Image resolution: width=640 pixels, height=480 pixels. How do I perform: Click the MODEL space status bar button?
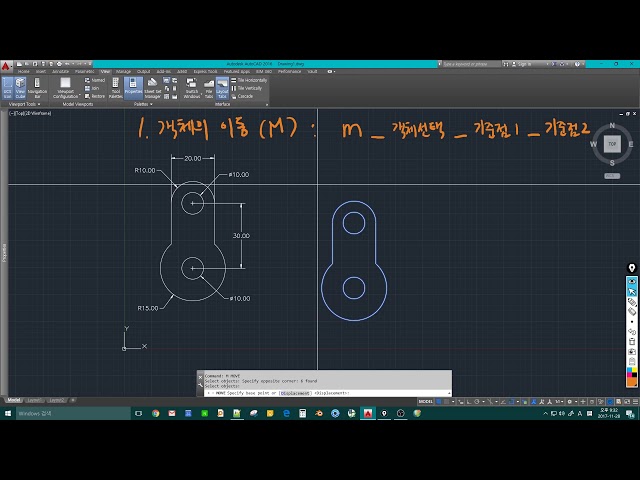pos(425,402)
